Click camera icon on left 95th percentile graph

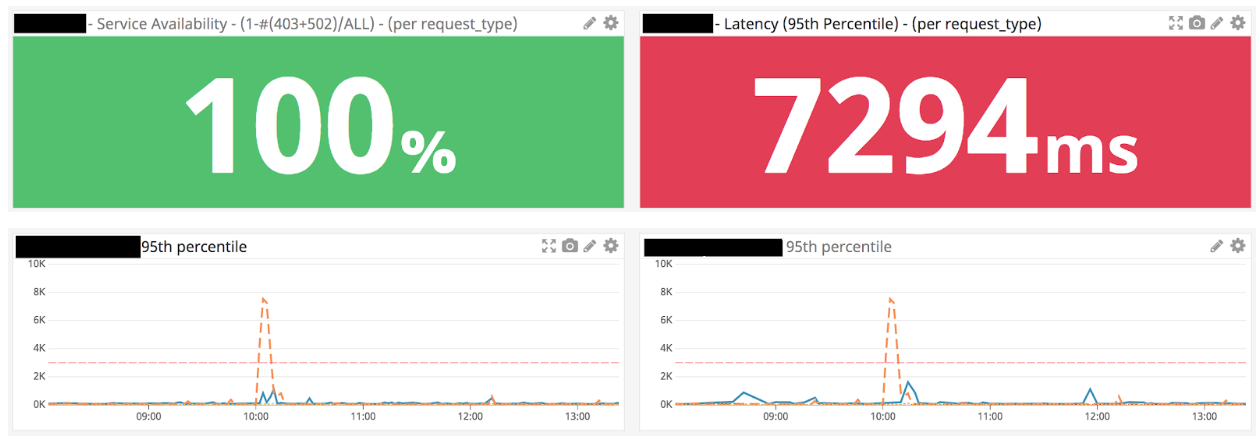point(570,246)
